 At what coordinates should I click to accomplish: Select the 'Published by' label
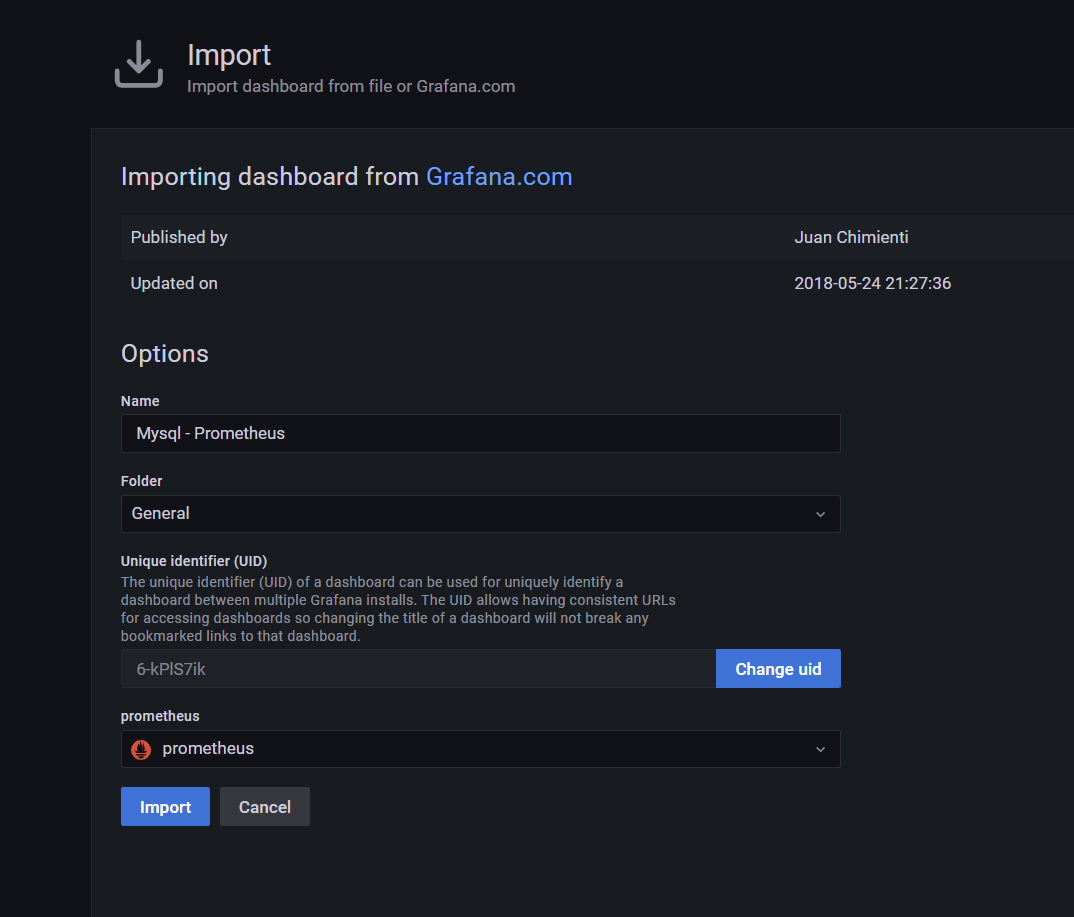coord(179,237)
